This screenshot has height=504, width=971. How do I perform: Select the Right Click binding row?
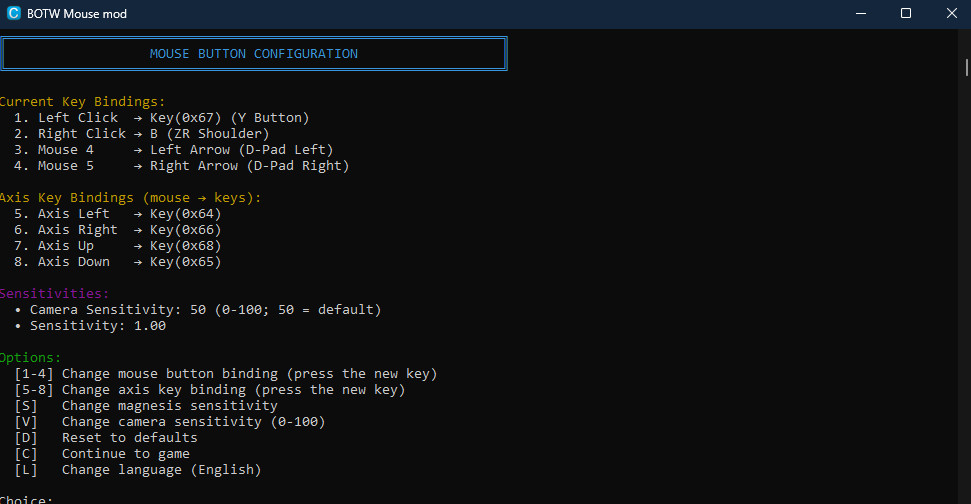pos(142,134)
